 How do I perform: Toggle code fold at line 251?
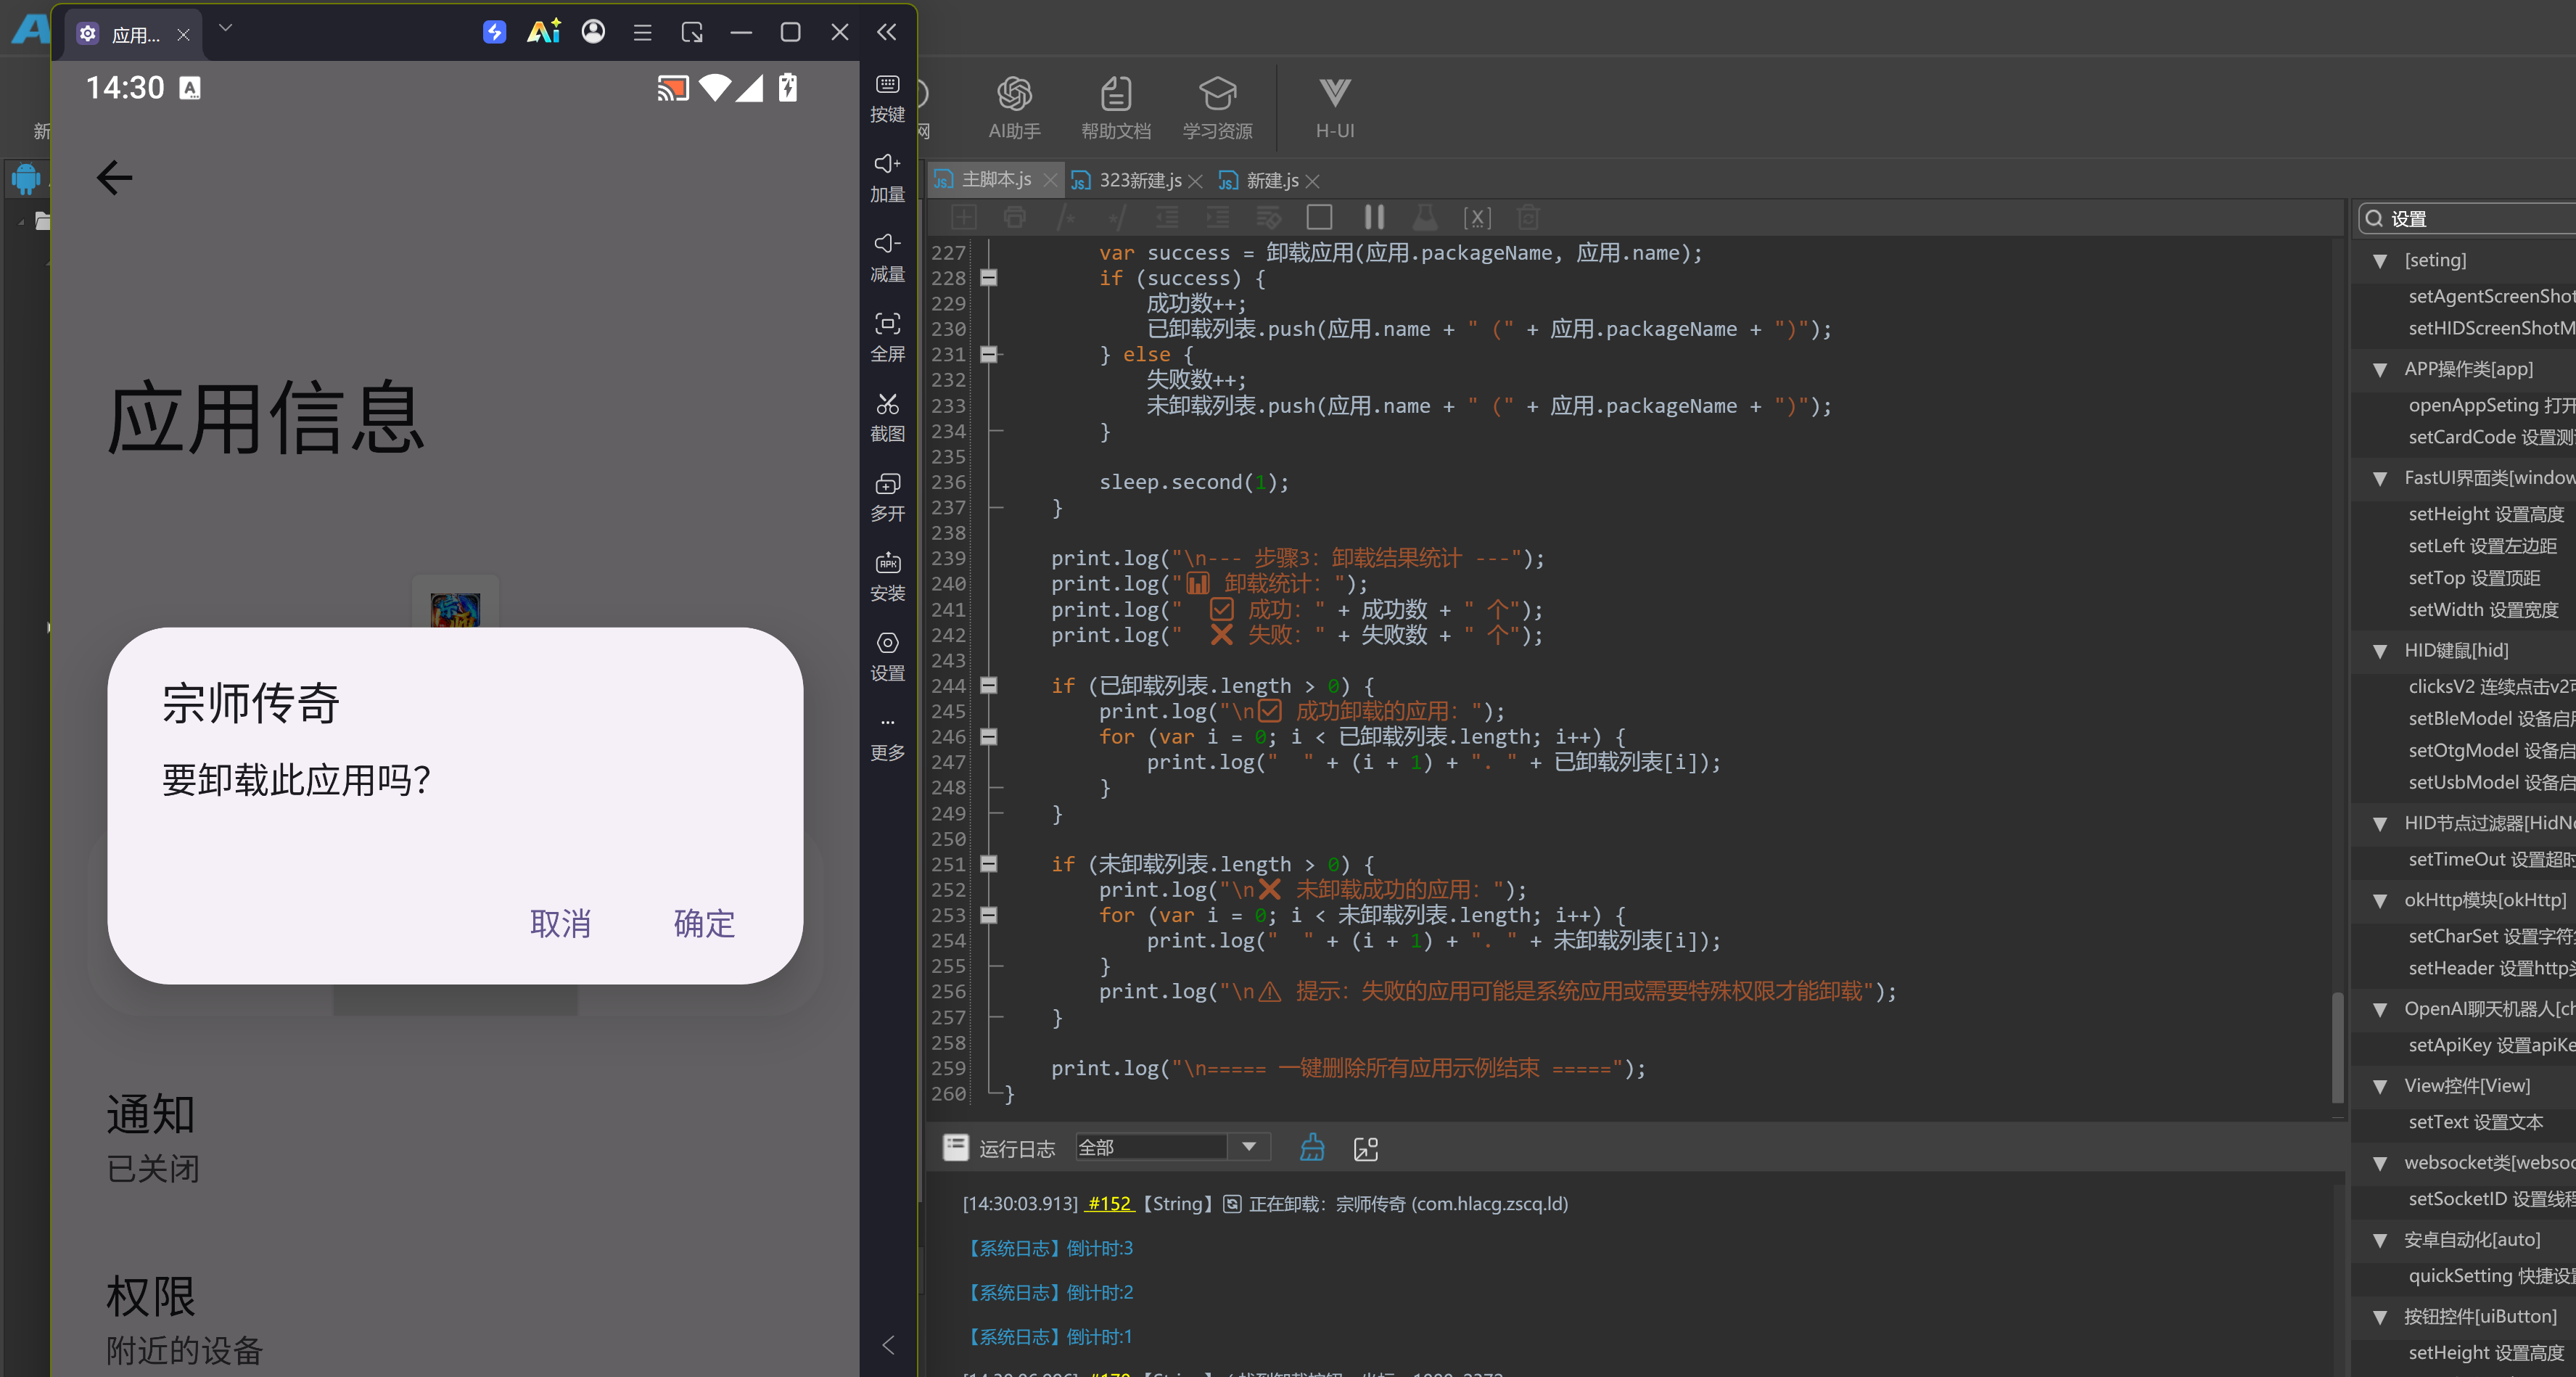[988, 864]
